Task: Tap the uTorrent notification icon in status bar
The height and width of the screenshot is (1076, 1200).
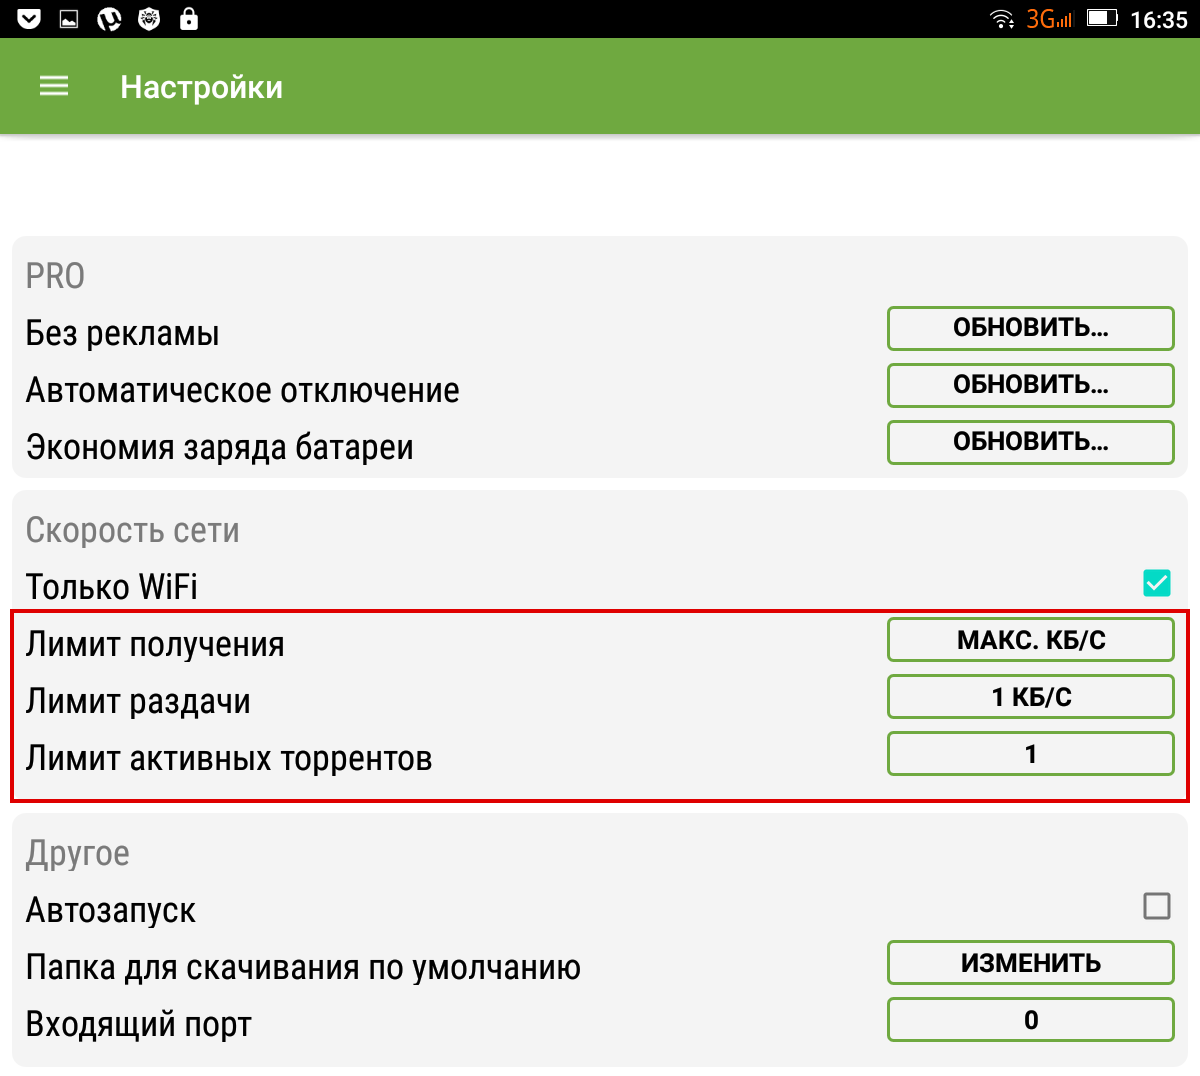Action: 109,19
